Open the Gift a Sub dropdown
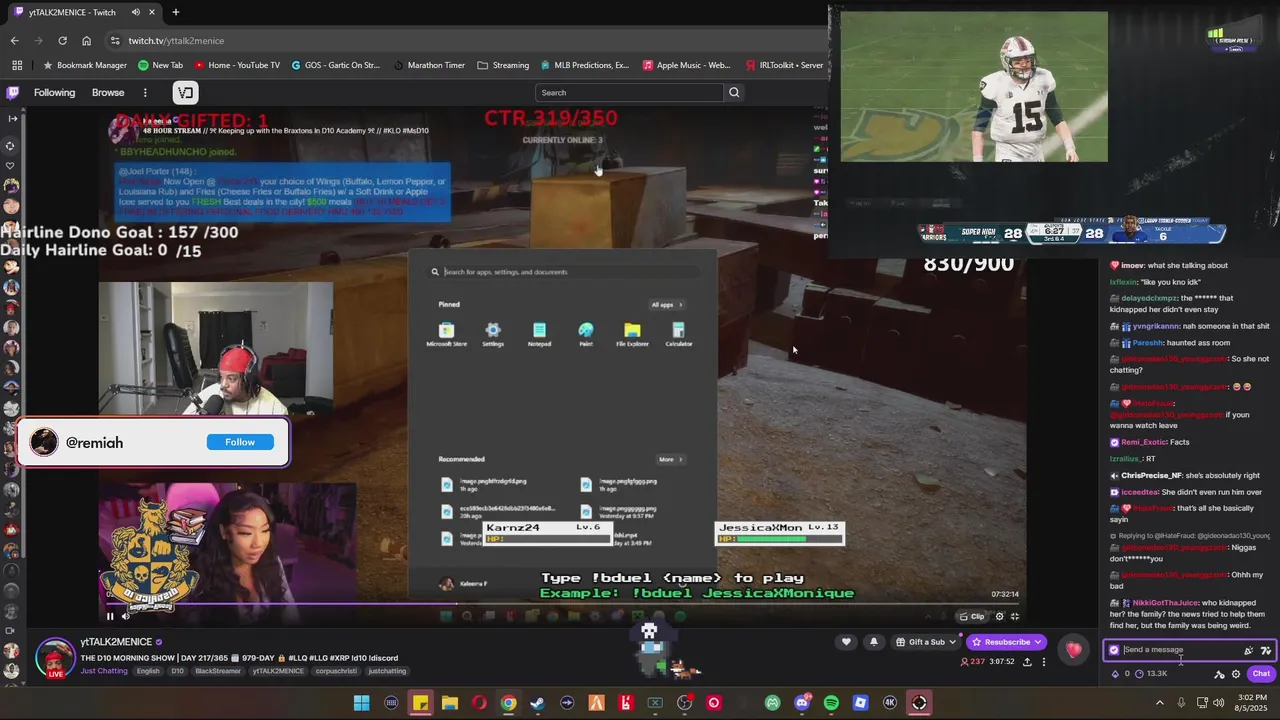Viewport: 1280px width, 720px height. 924,642
